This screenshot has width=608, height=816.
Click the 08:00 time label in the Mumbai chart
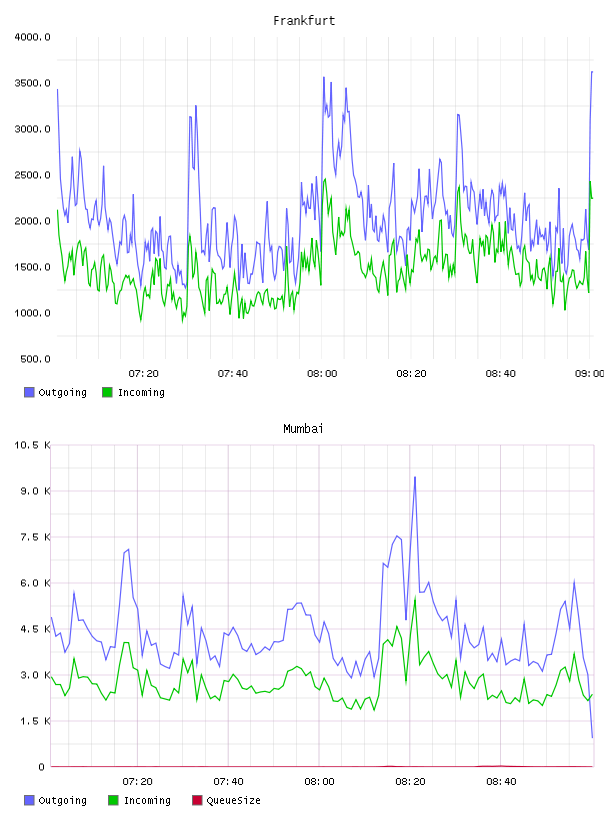pos(319,782)
